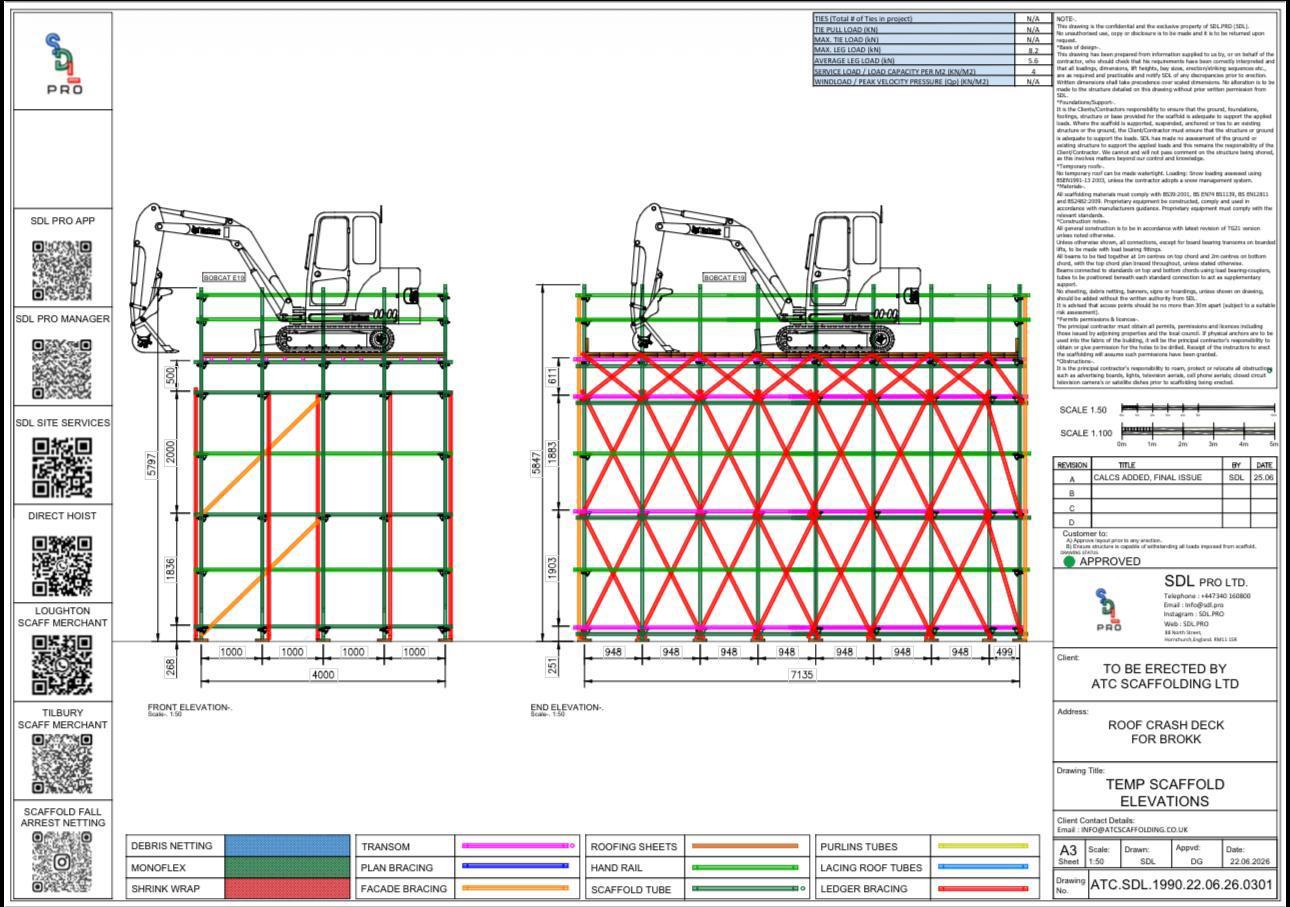Click the red Ledger Bracing legend line

point(983,888)
